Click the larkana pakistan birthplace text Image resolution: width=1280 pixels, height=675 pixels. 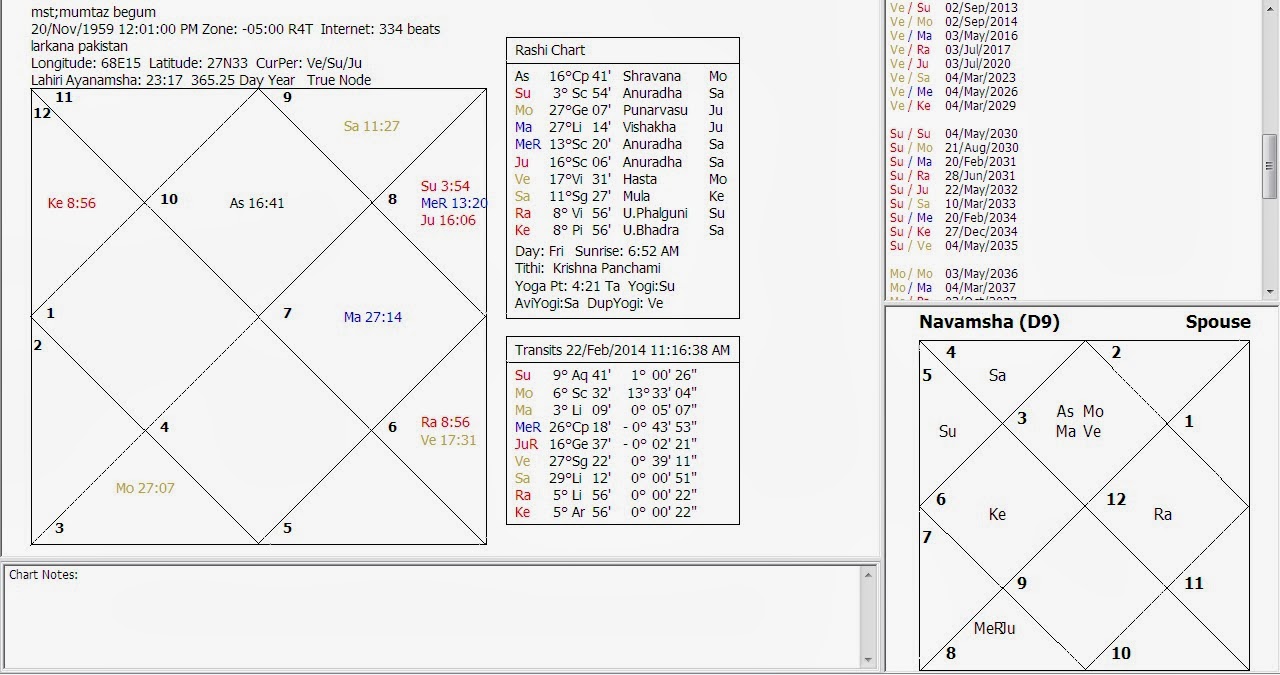79,46
